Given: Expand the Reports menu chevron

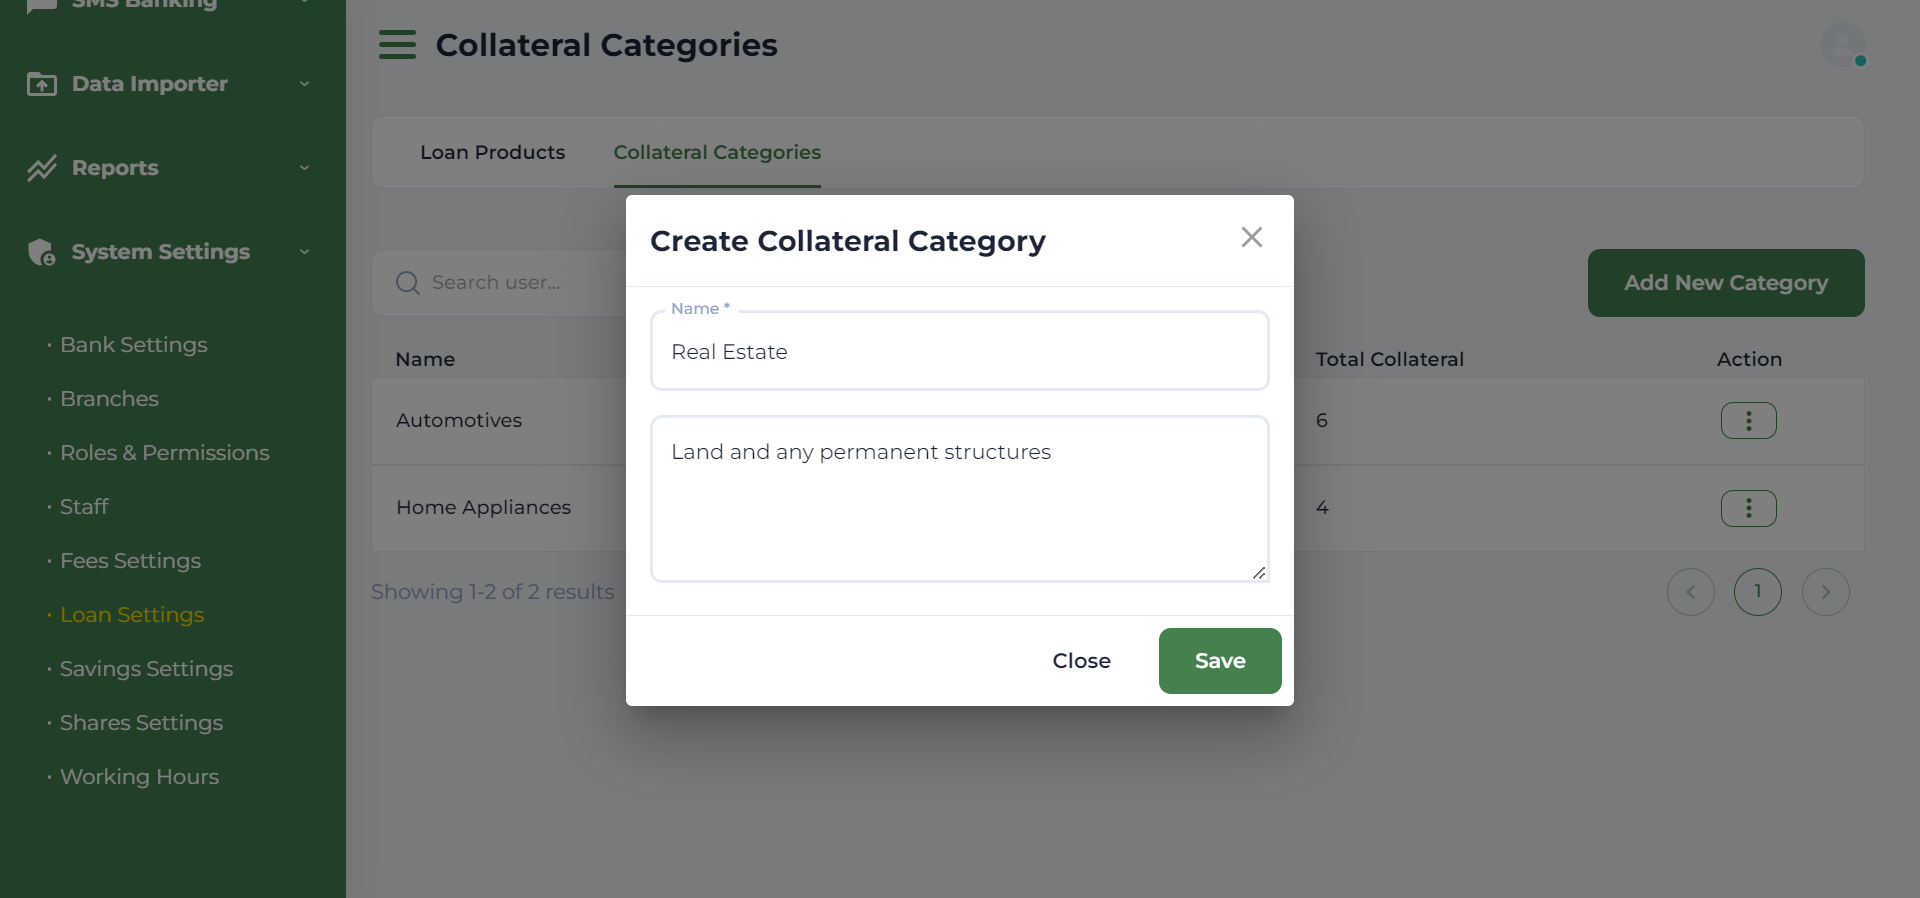Looking at the screenshot, I should click(x=305, y=168).
